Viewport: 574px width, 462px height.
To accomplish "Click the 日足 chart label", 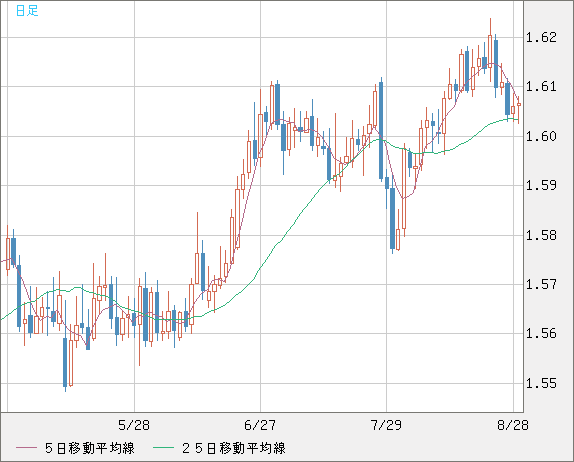I will point(27,11).
